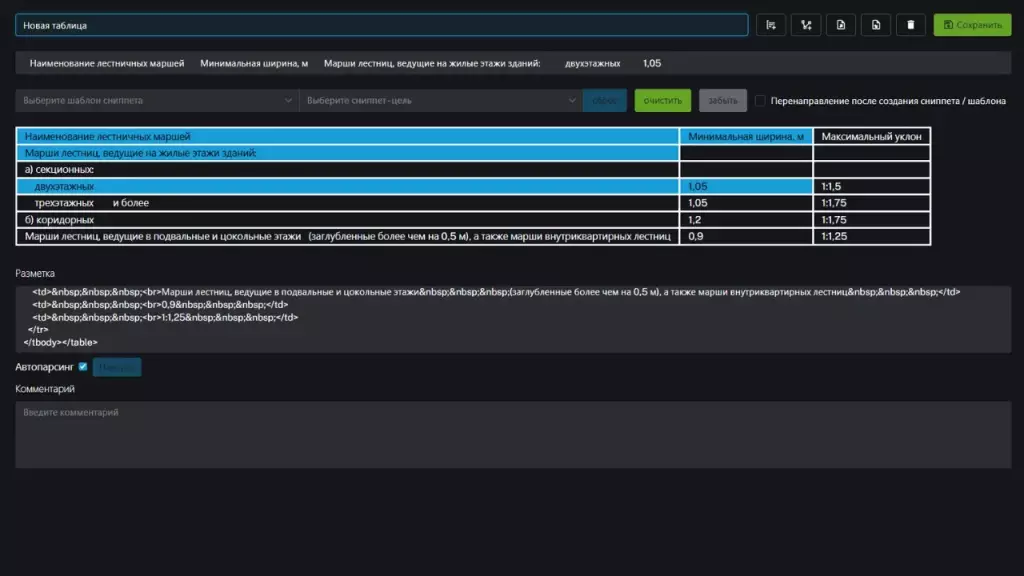Open the Выберите шаблон сниппета dropdown
Image resolution: width=1024 pixels, height=576 pixels.
click(157, 101)
